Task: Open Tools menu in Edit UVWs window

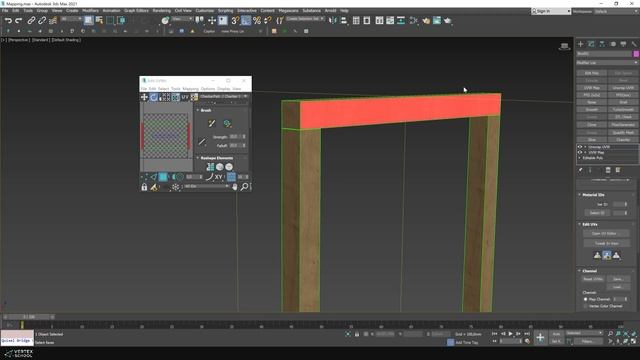Action: tap(176, 89)
